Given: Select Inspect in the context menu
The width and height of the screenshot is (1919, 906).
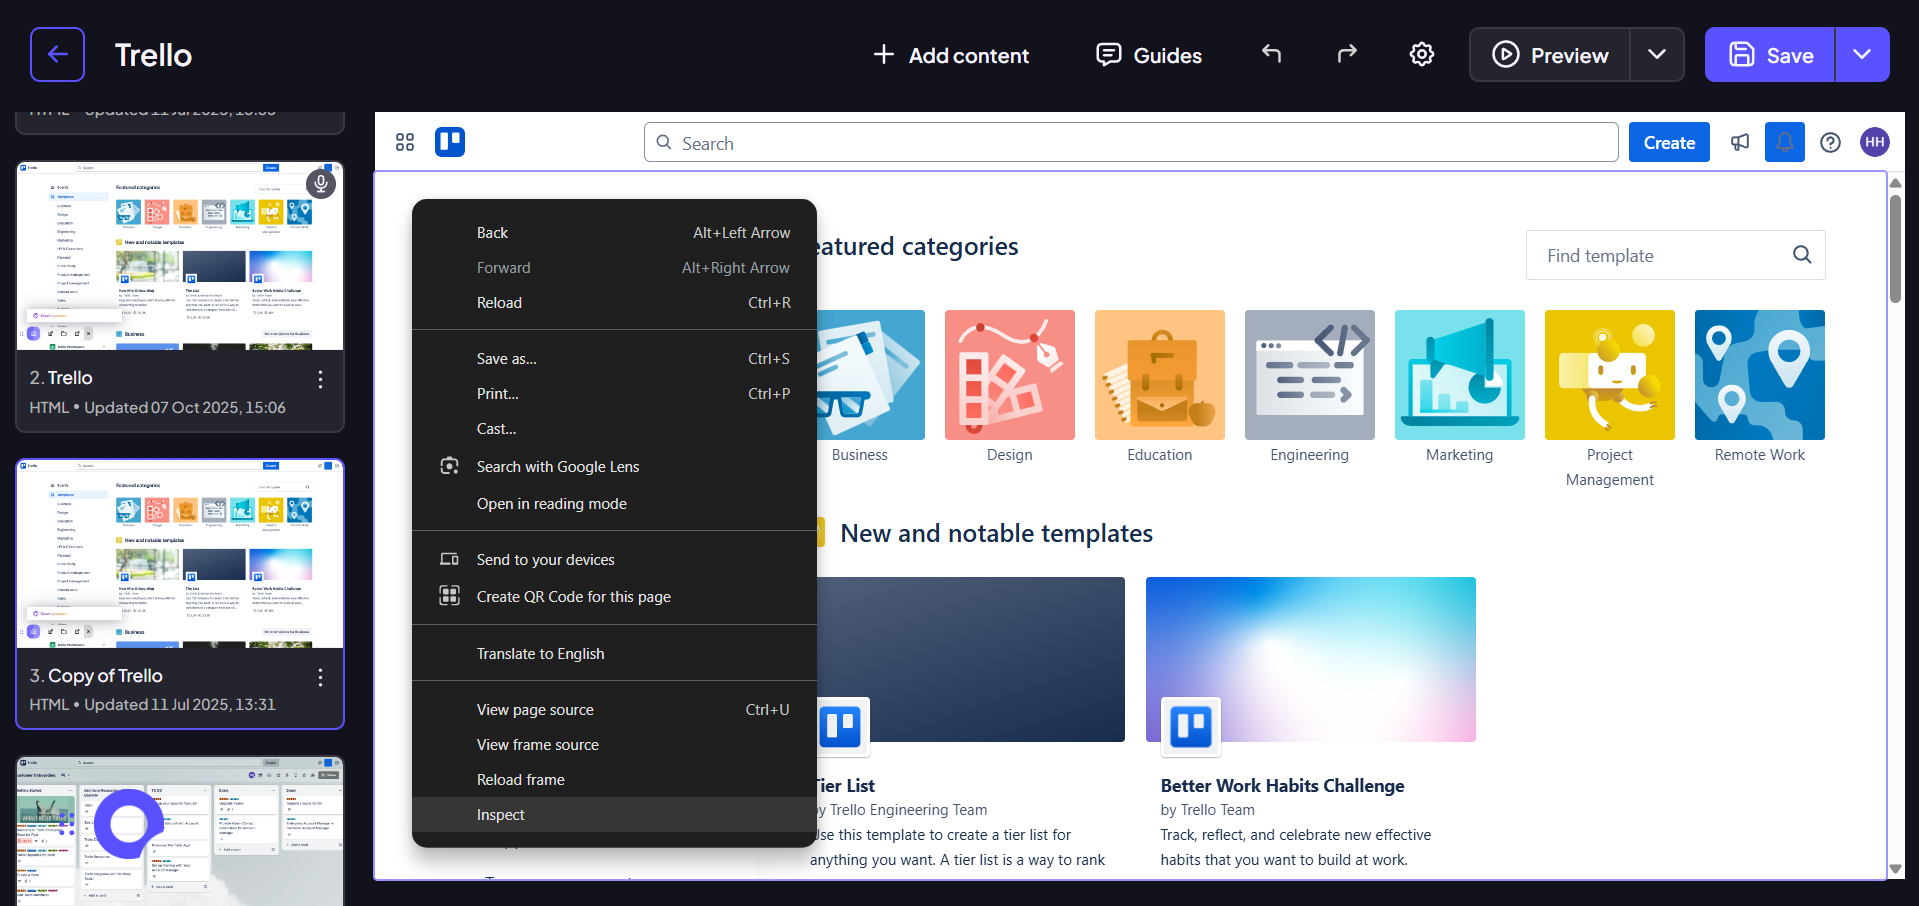Looking at the screenshot, I should [614, 814].
